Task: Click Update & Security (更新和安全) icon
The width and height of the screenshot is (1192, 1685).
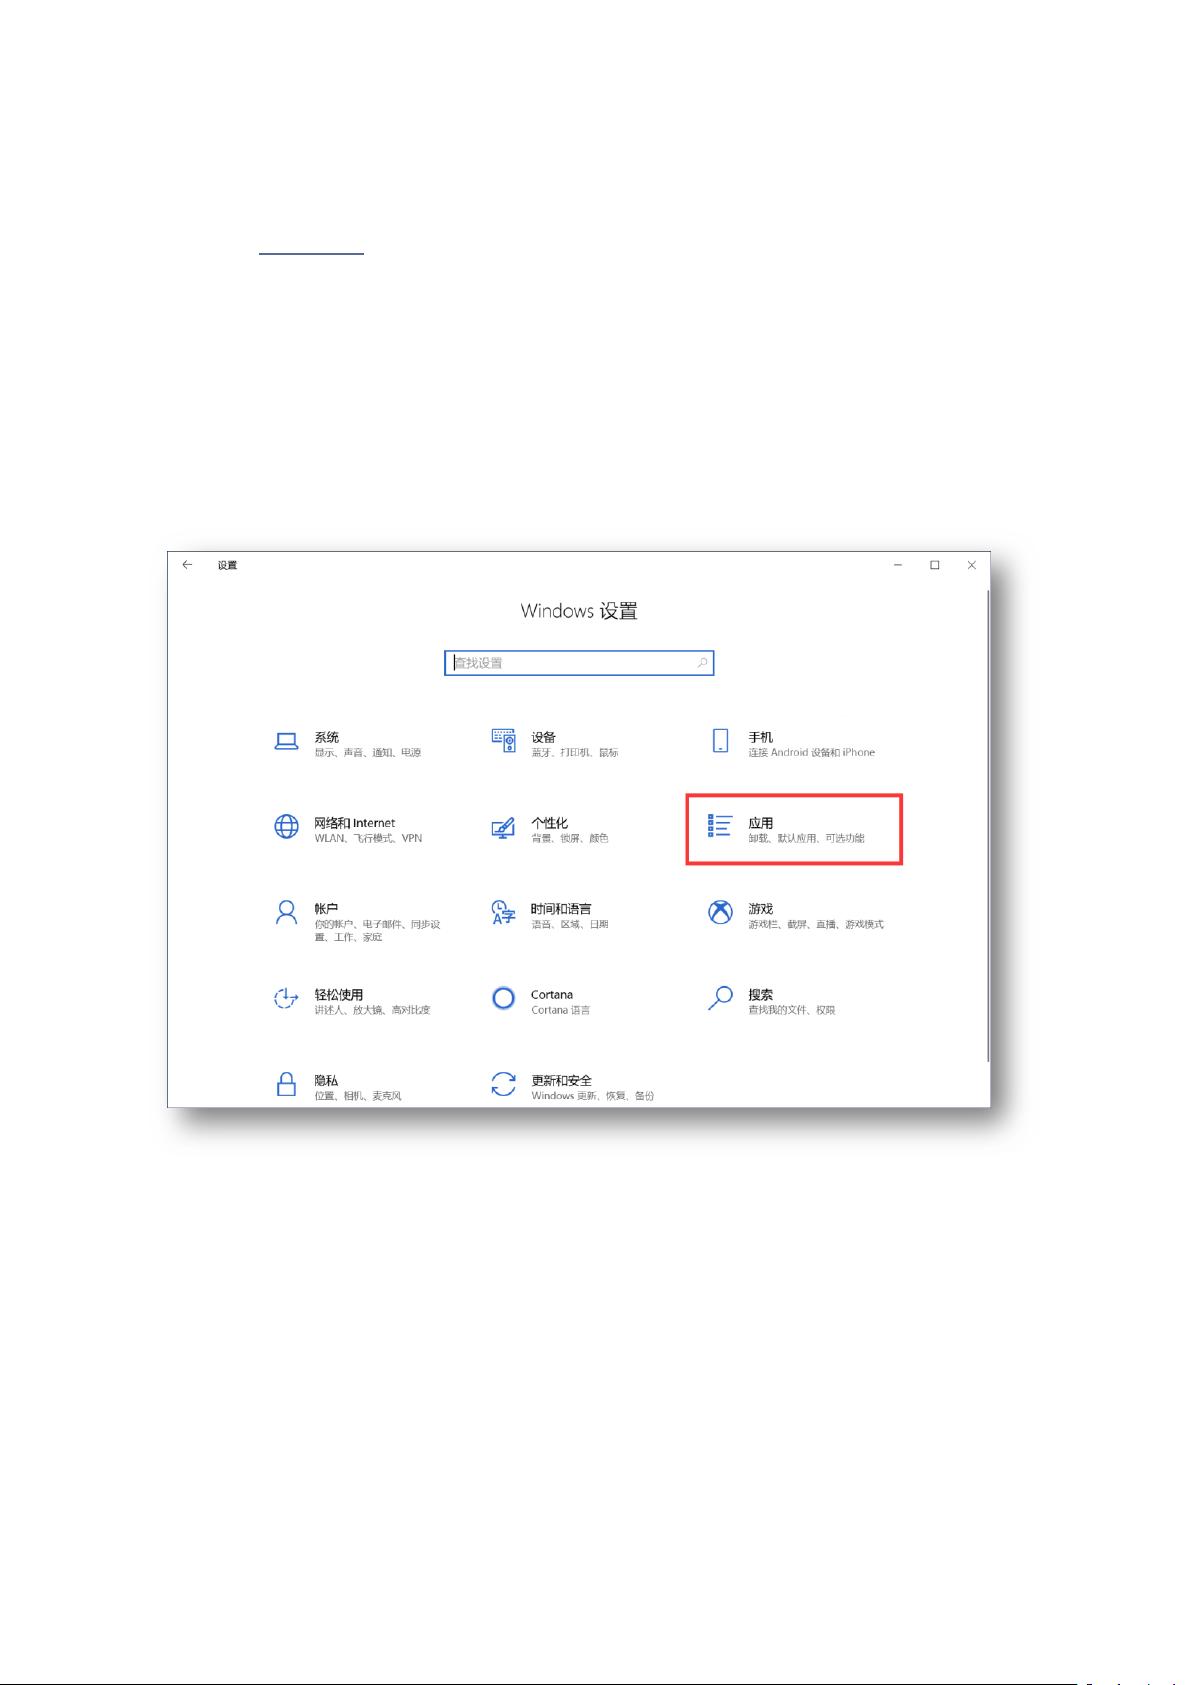Action: [503, 1084]
